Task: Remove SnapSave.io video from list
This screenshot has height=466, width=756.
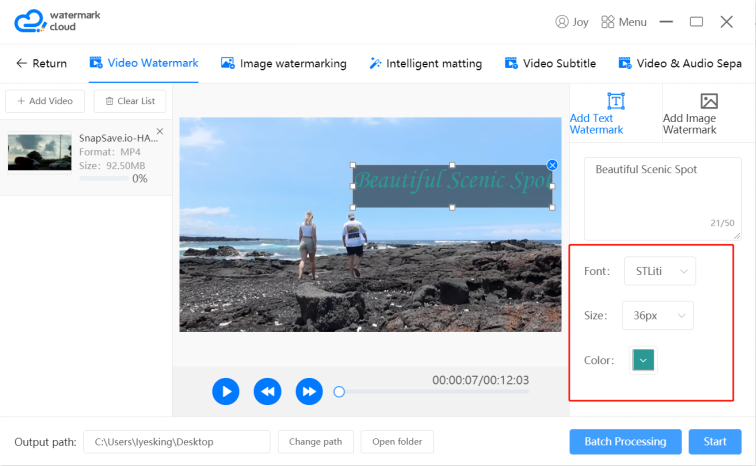Action: tap(160, 131)
